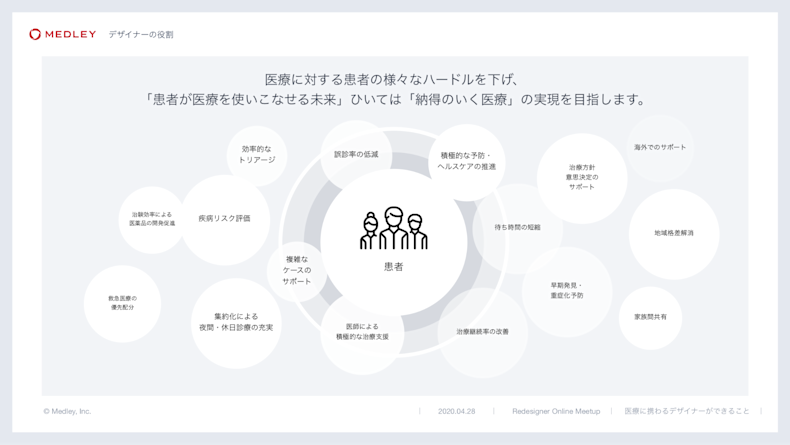
Task: Select the header text デザイナーの役割
Action: click(141, 35)
